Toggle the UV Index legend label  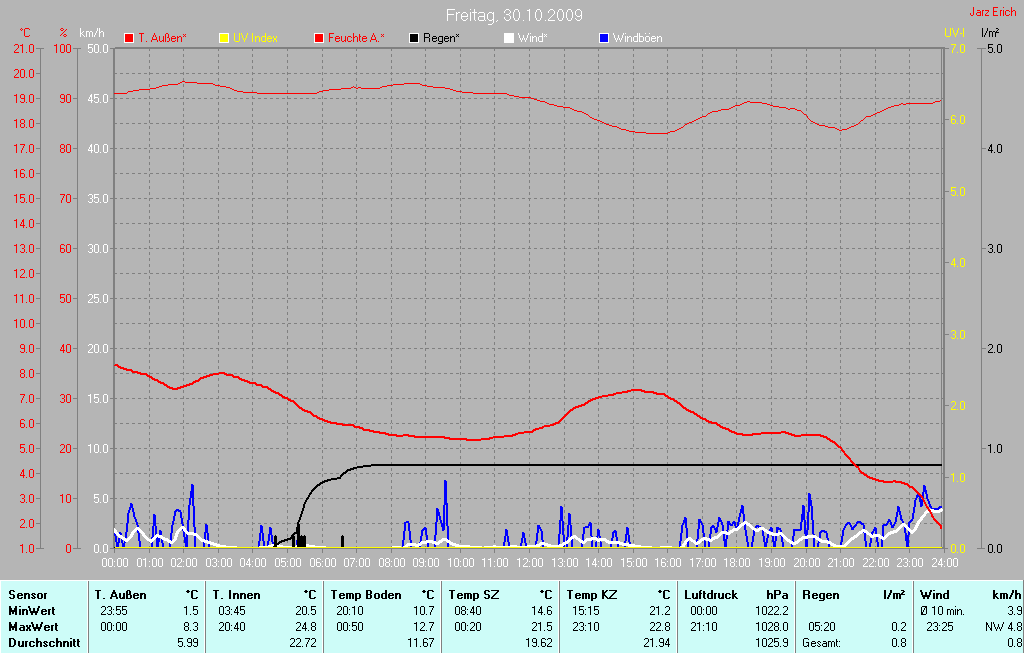256,38
